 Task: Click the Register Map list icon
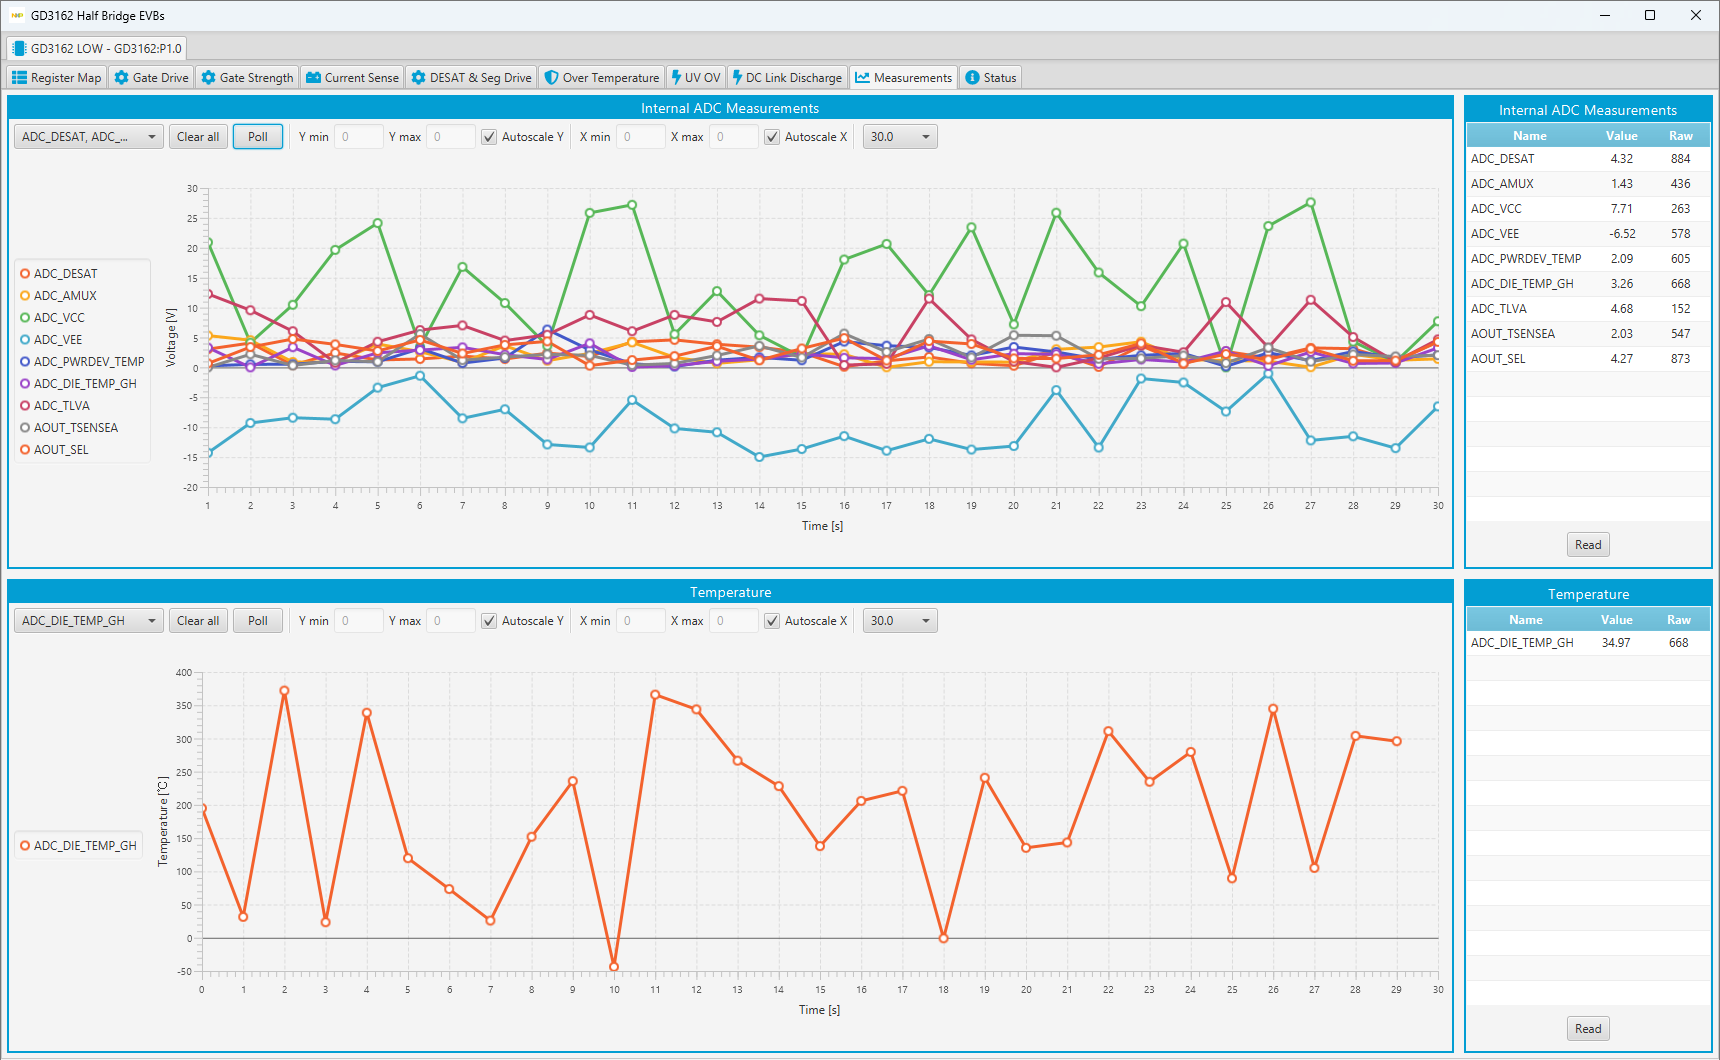19,78
